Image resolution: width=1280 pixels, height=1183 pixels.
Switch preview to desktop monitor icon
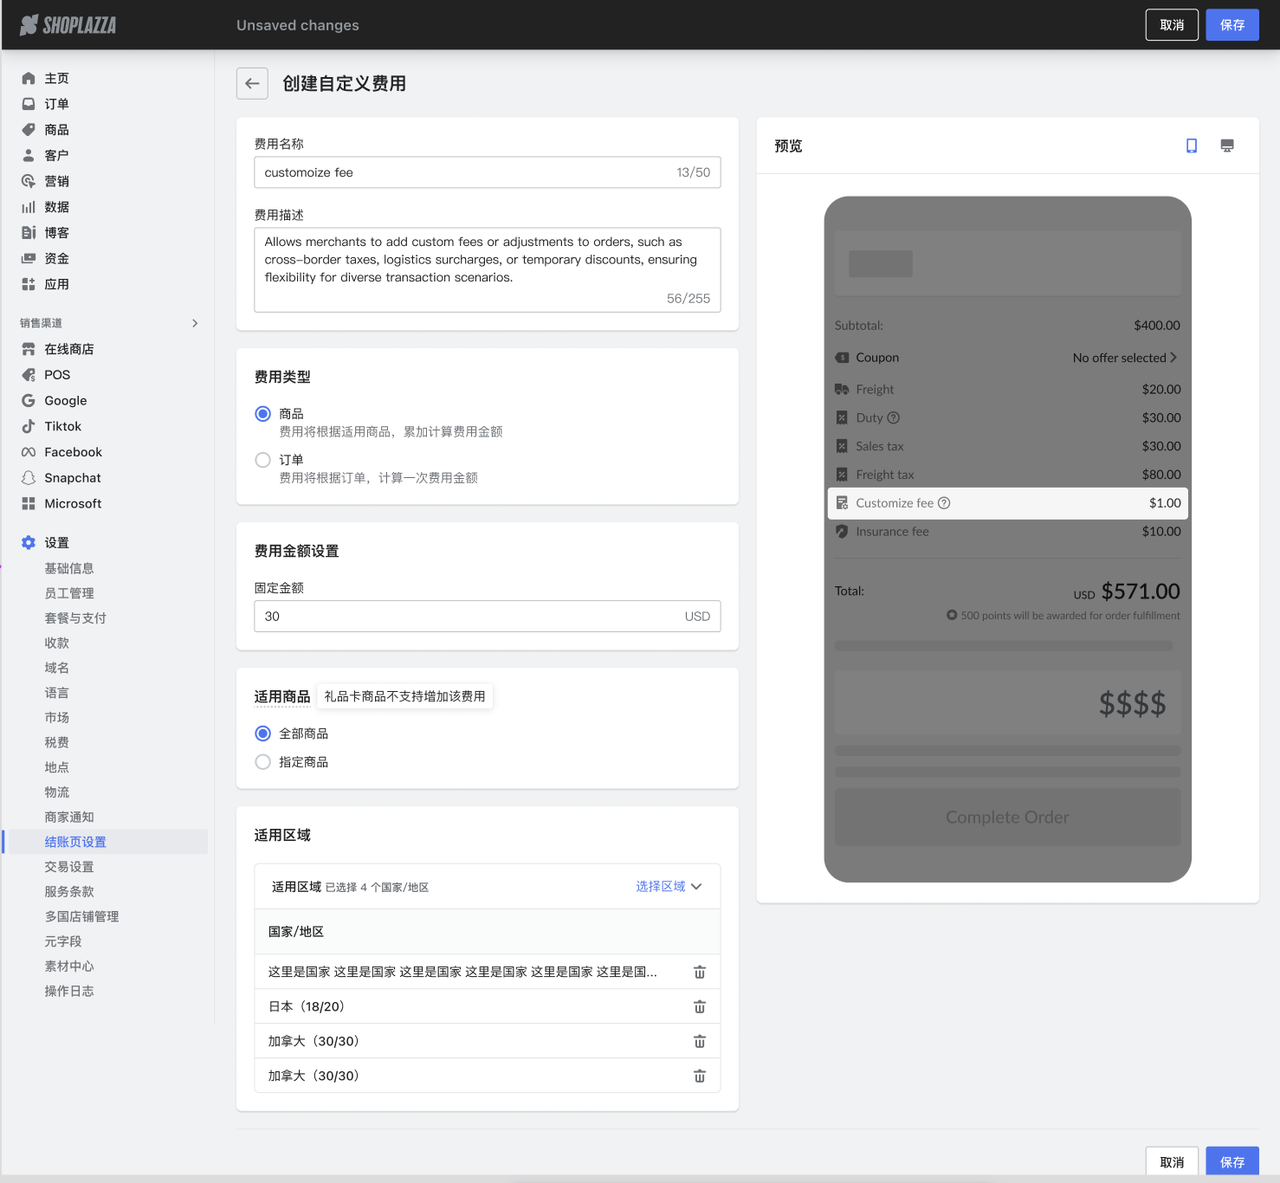[x=1227, y=146]
